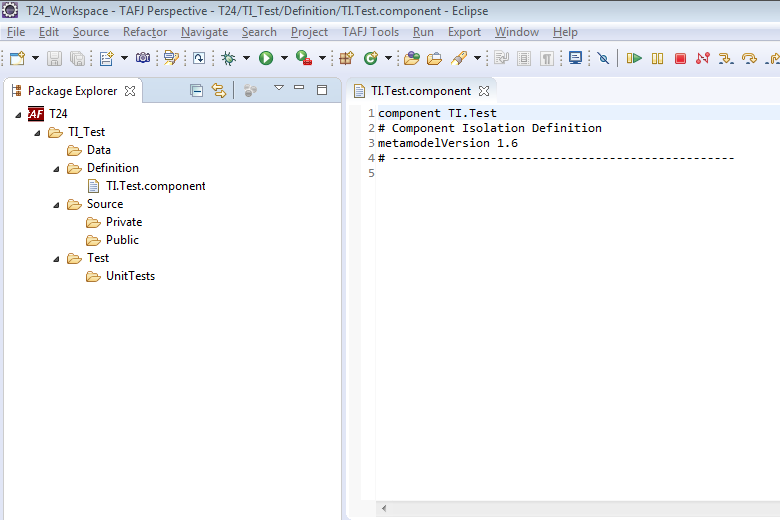The image size is (780, 520).
Task: Select the UnitTests folder
Action: coord(130,276)
